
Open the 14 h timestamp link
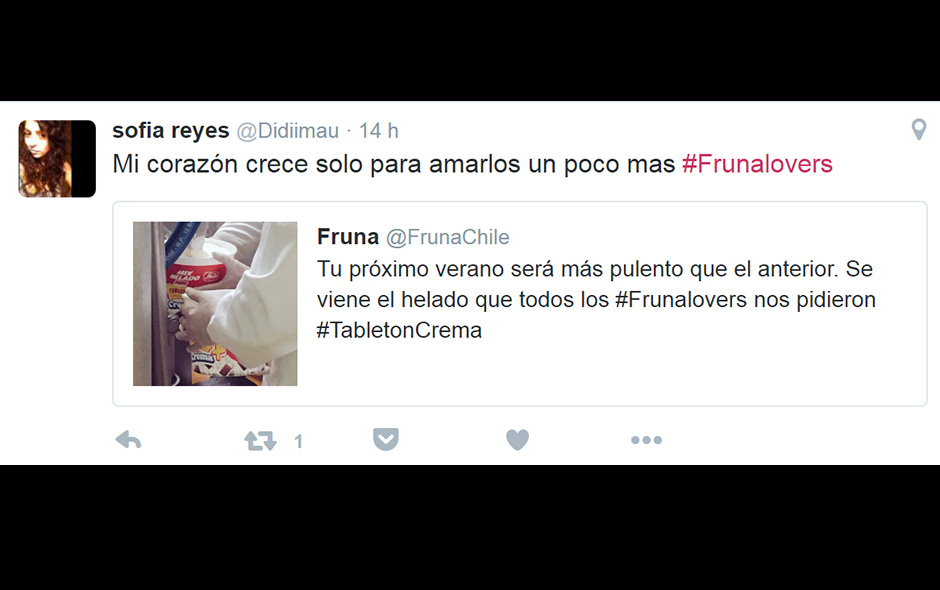(378, 131)
